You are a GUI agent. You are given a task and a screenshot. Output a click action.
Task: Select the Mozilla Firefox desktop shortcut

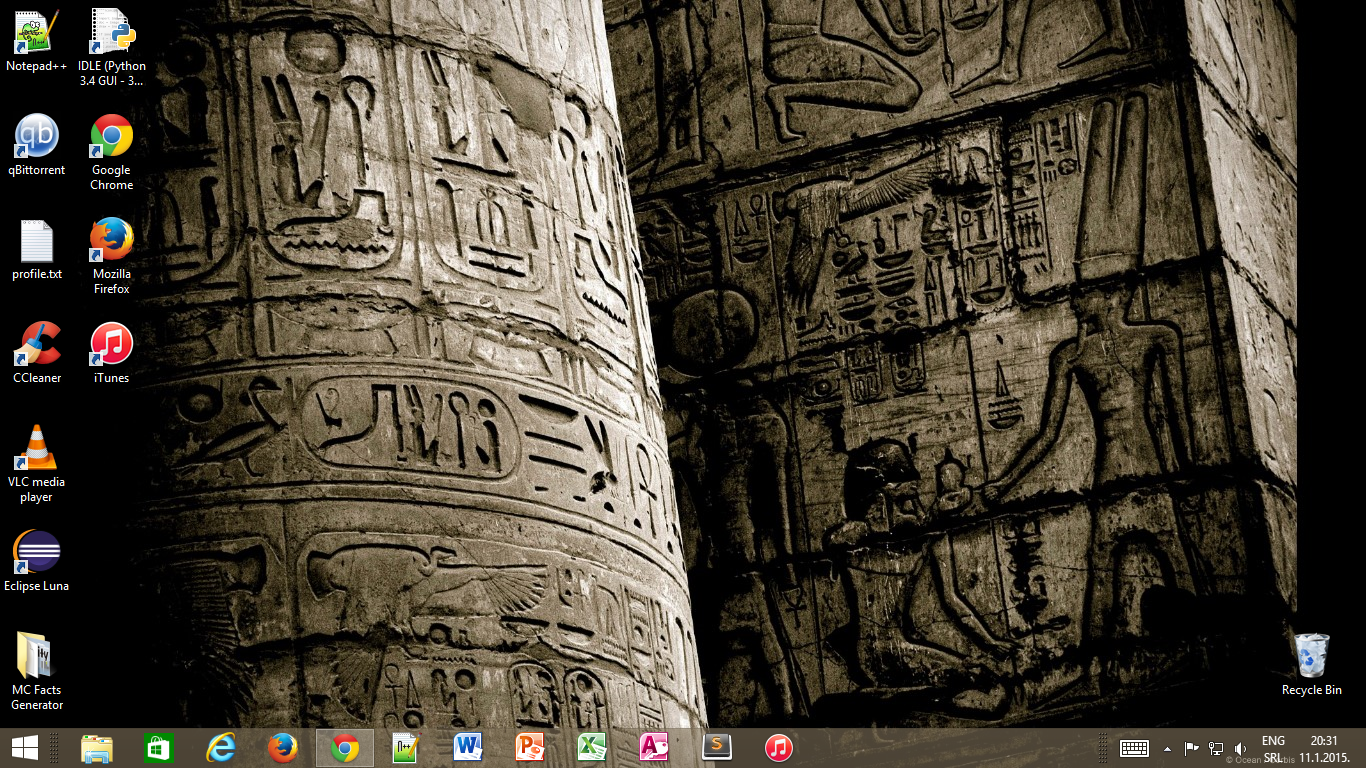pyautogui.click(x=112, y=257)
